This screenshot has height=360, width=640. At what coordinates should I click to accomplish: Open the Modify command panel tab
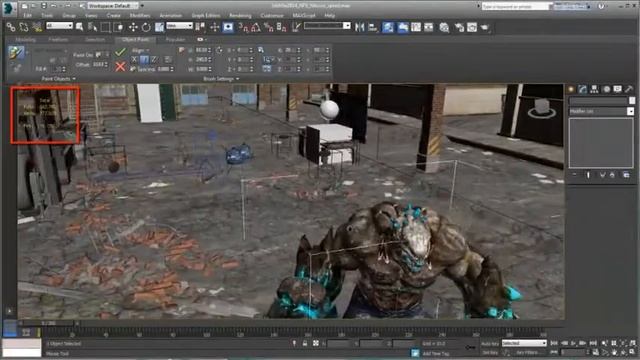(x=583, y=89)
